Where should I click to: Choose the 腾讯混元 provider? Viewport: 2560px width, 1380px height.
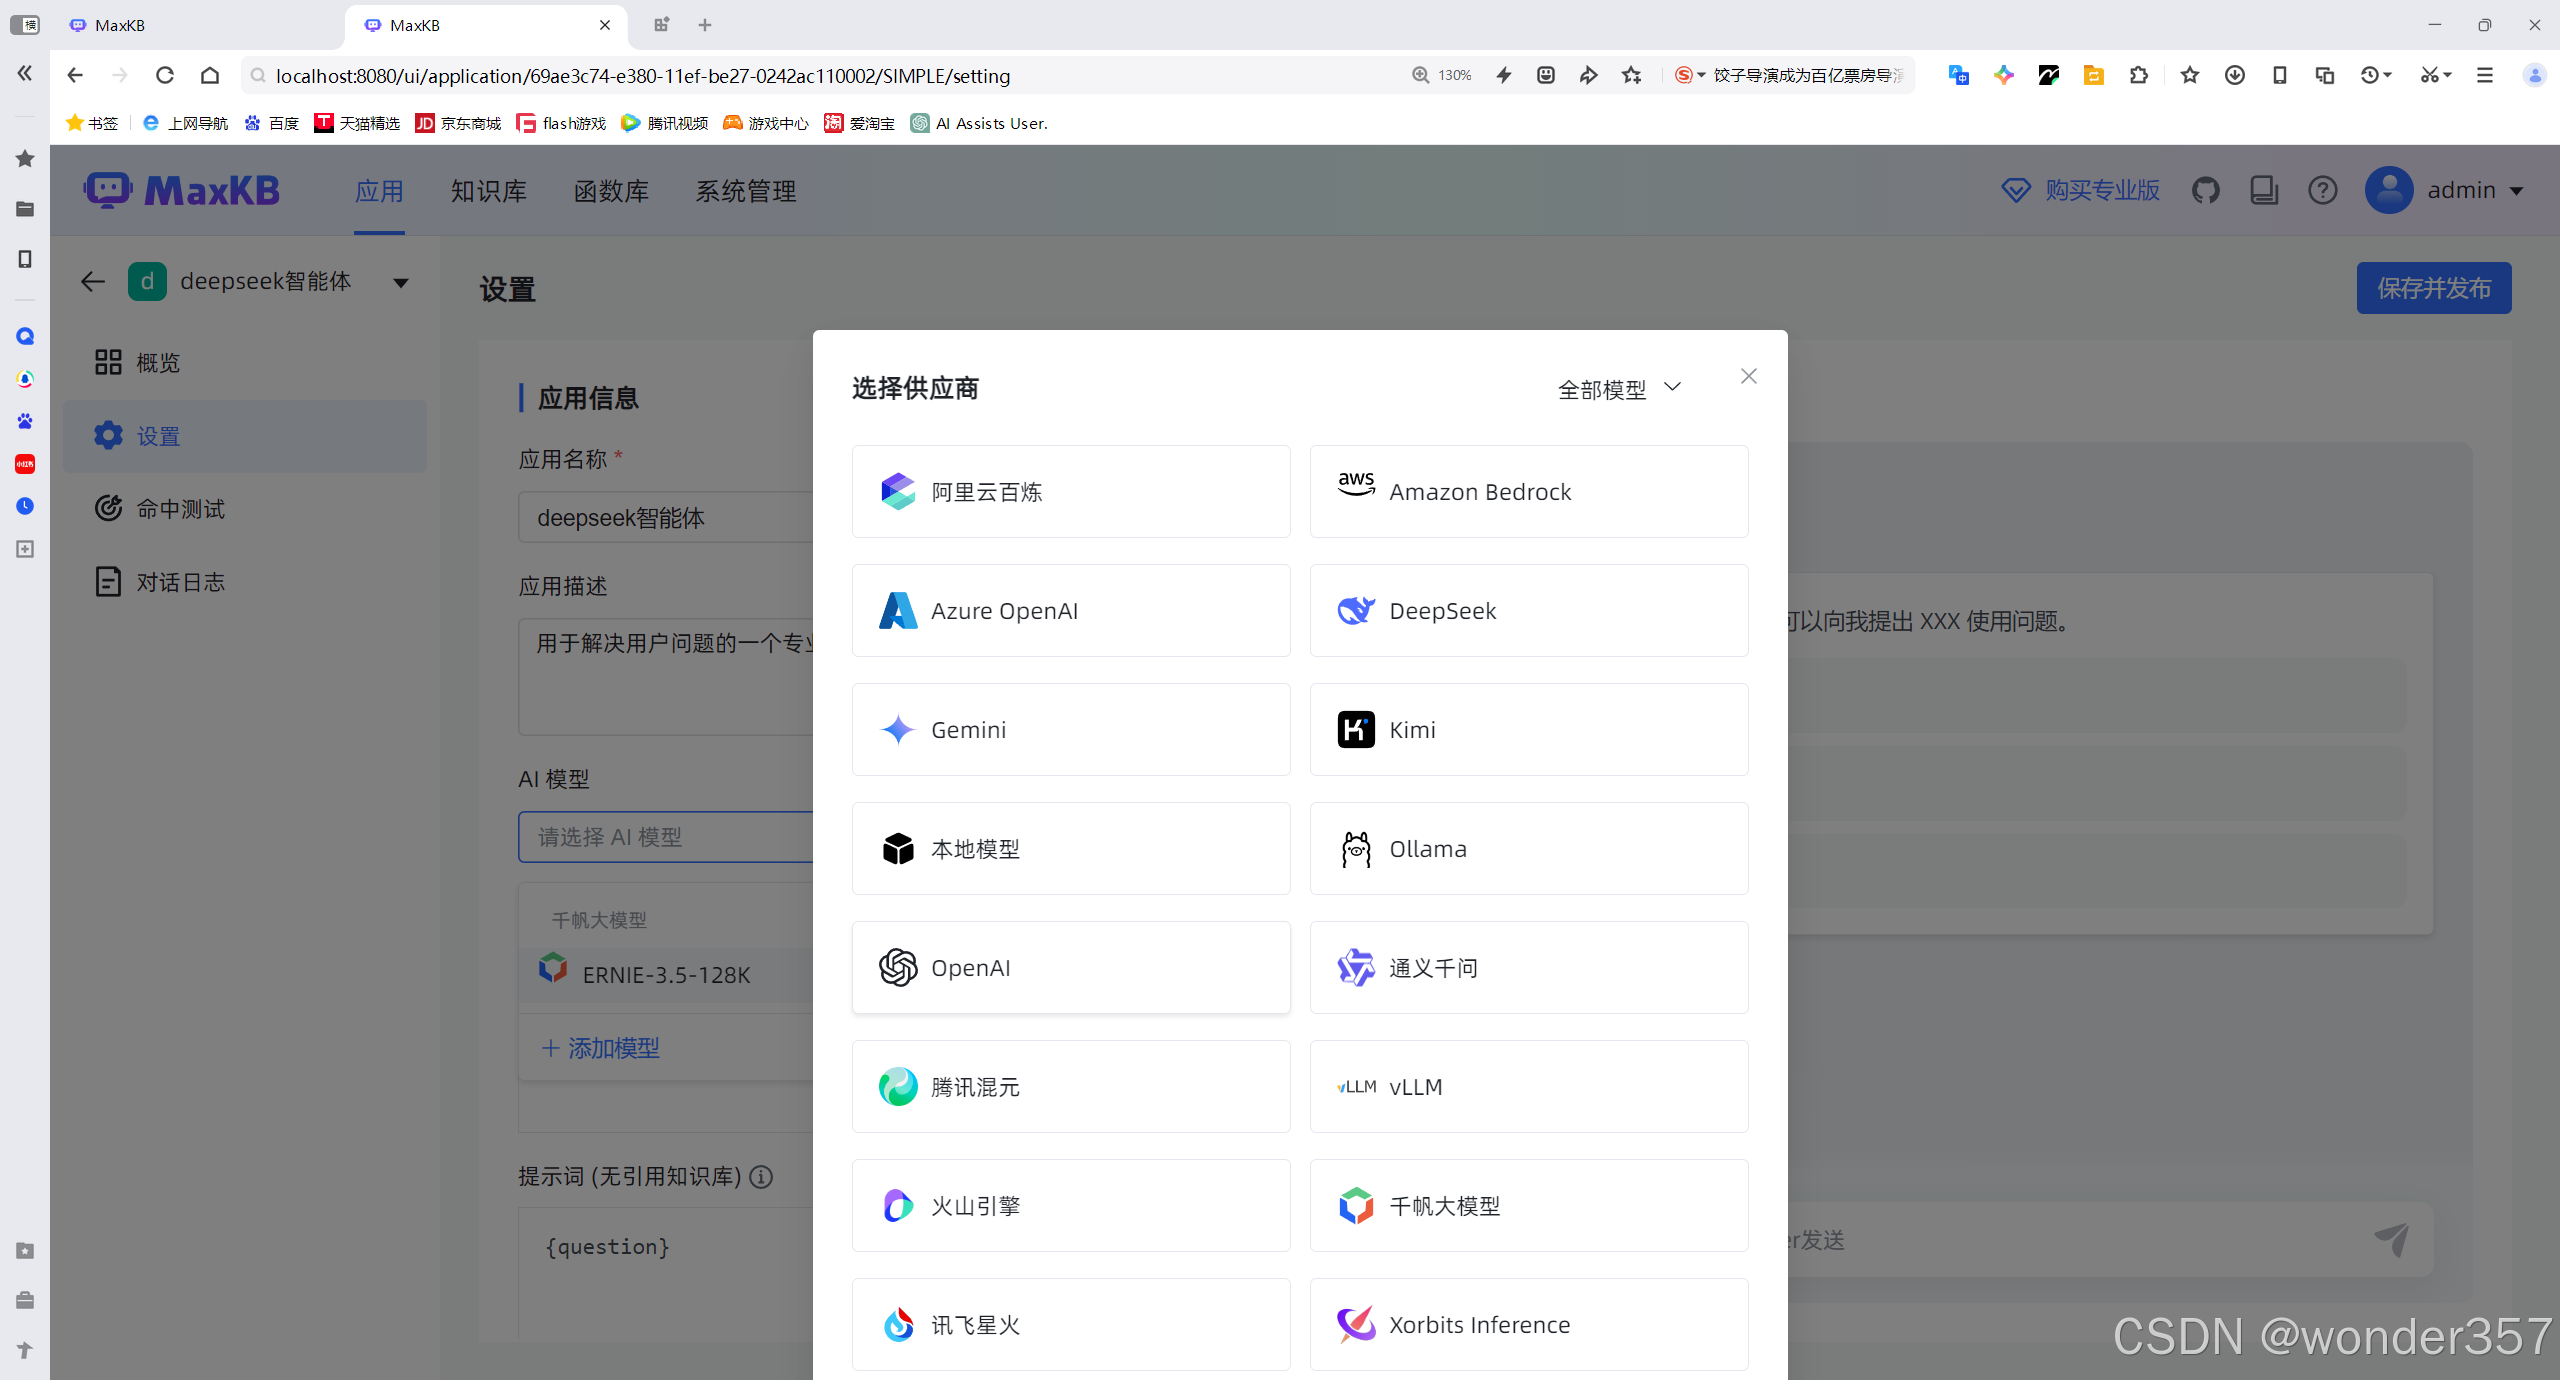point(1070,1086)
